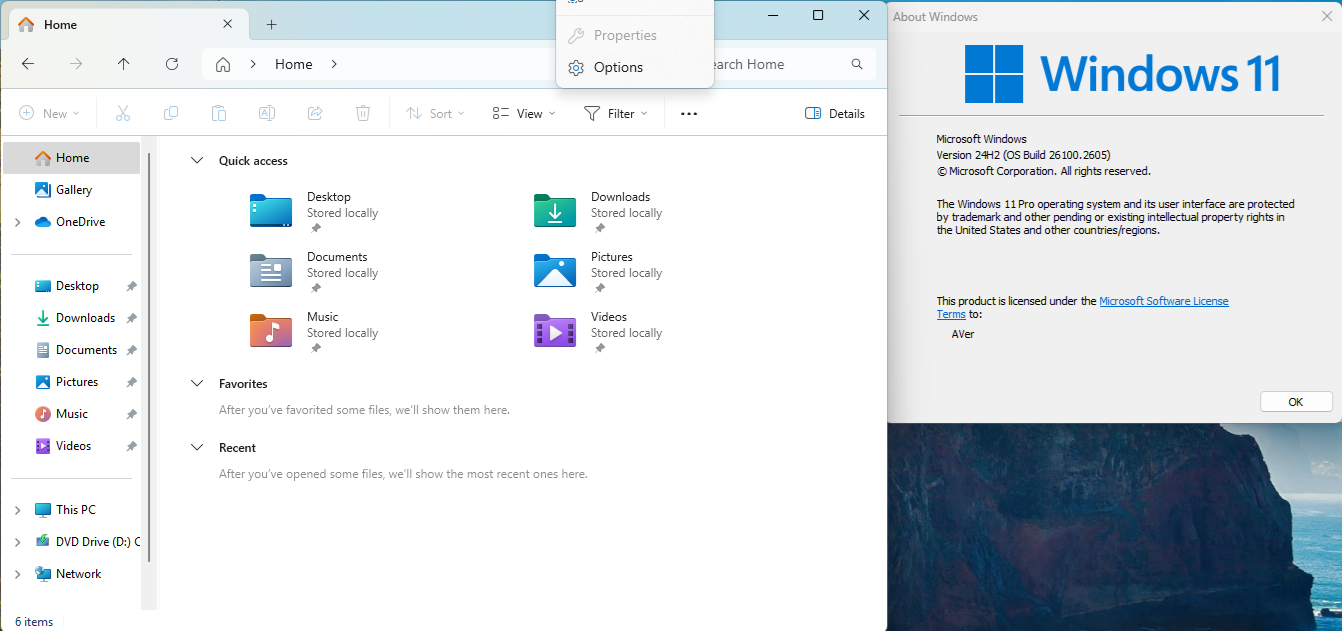Collapse the Recent section
Image resolution: width=1342 pixels, height=631 pixels.
[197, 448]
